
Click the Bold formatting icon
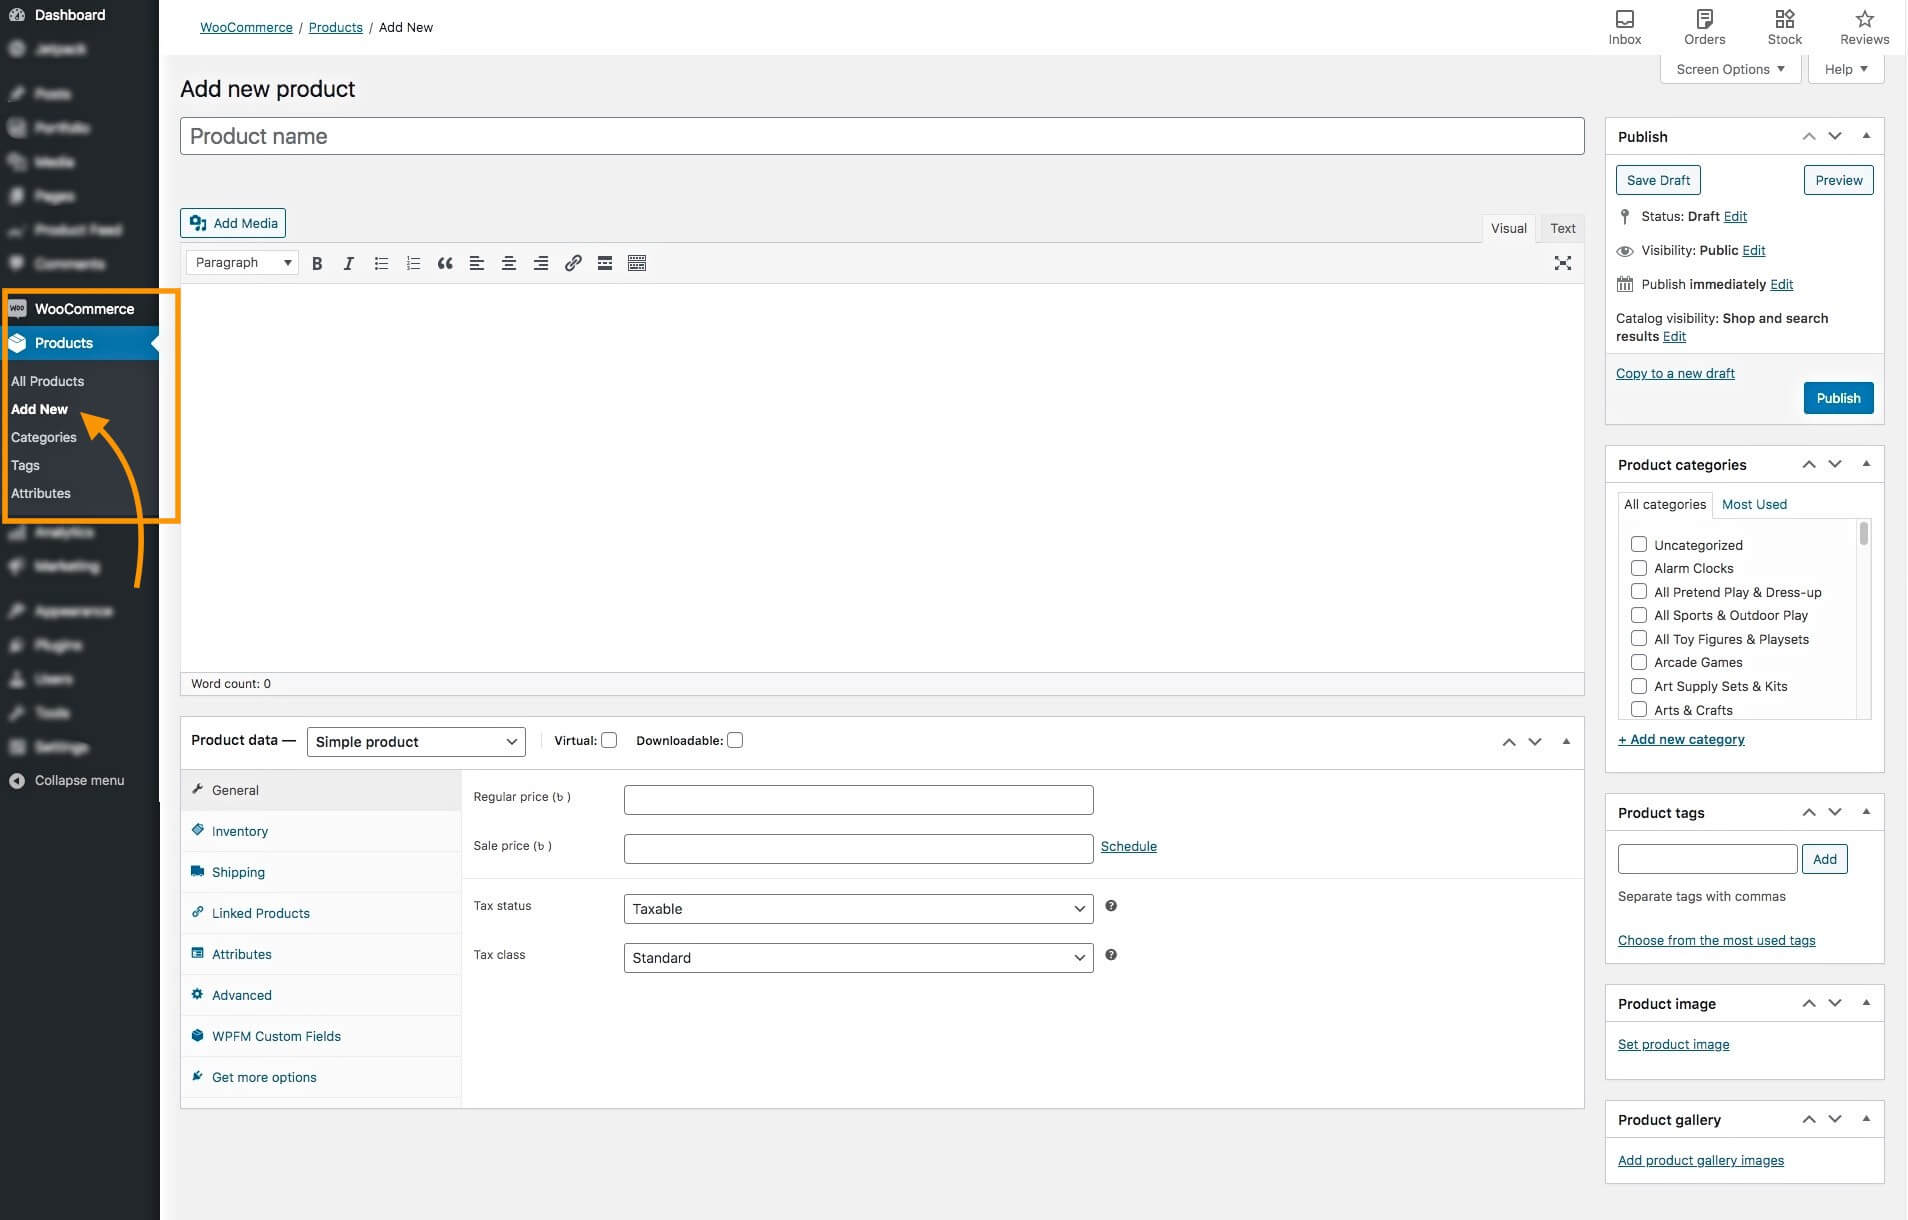coord(317,264)
